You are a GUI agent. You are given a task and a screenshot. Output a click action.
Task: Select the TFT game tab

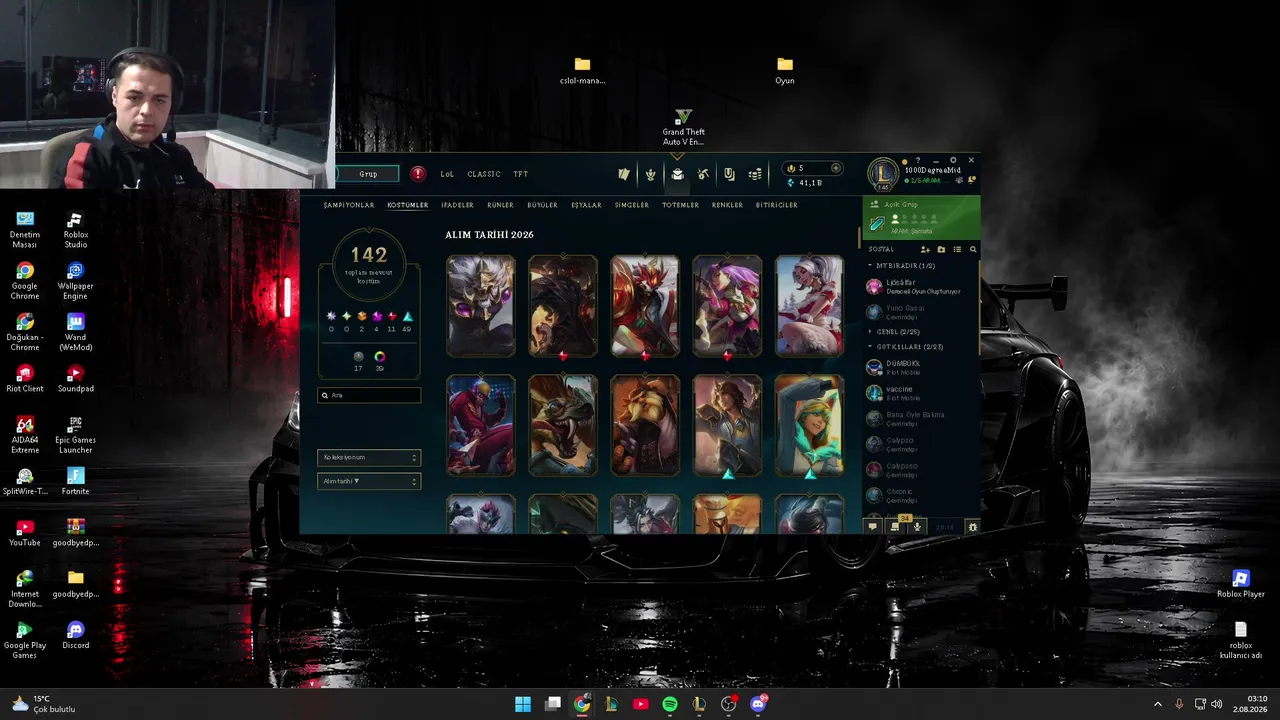click(x=521, y=174)
